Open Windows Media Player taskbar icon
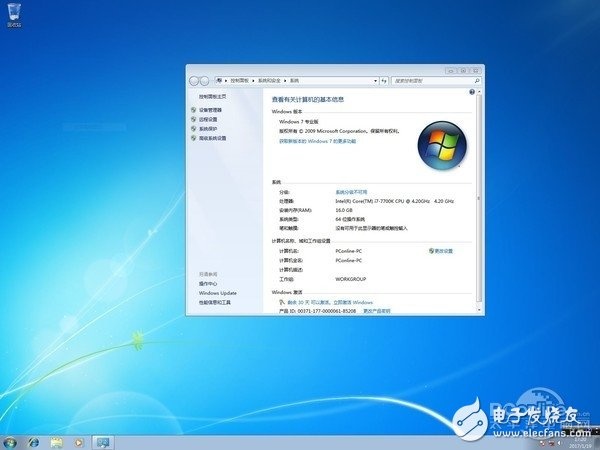Image resolution: width=600 pixels, height=450 pixels. point(79,443)
